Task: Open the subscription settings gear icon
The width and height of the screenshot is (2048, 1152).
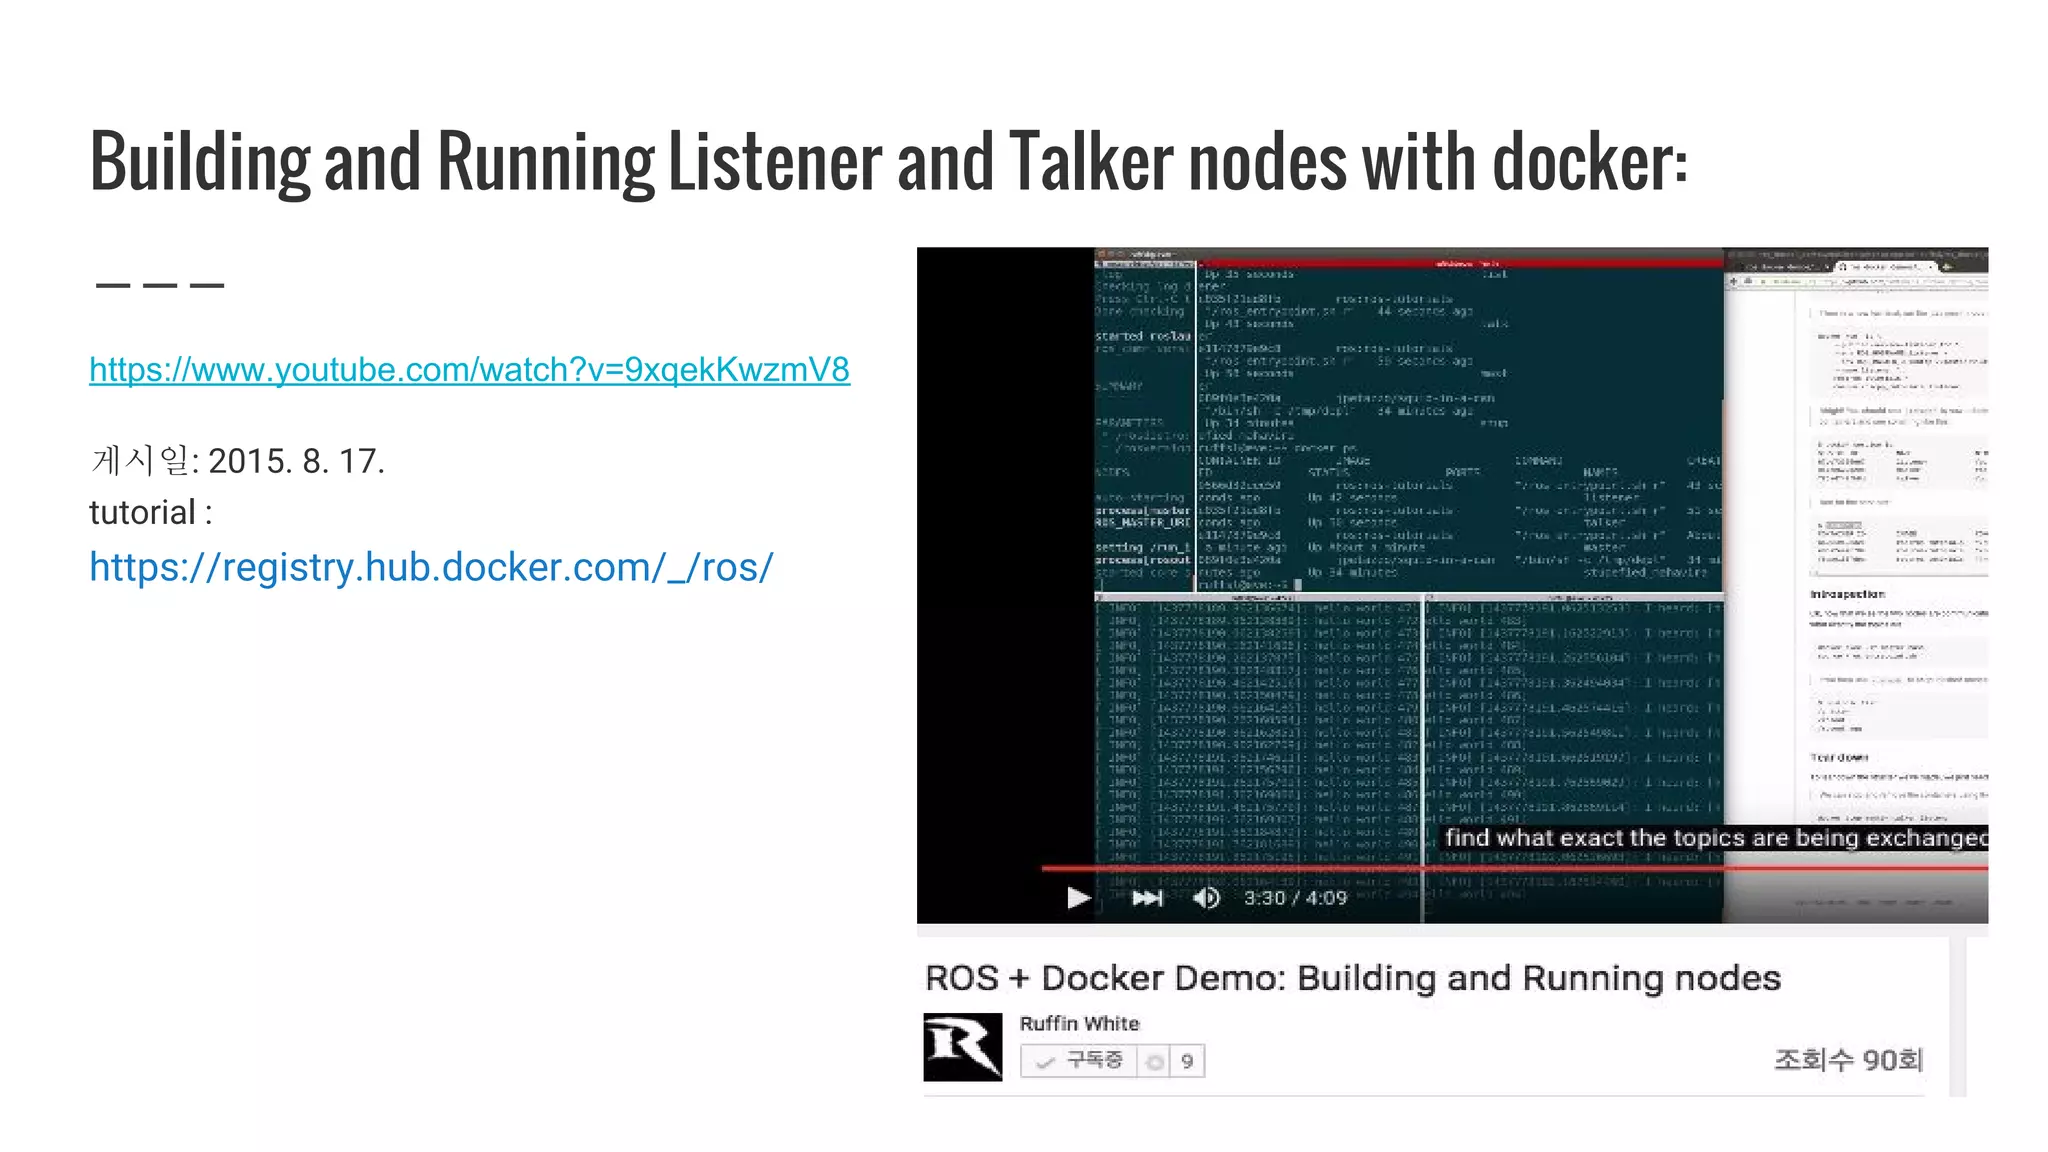Action: point(1155,1061)
